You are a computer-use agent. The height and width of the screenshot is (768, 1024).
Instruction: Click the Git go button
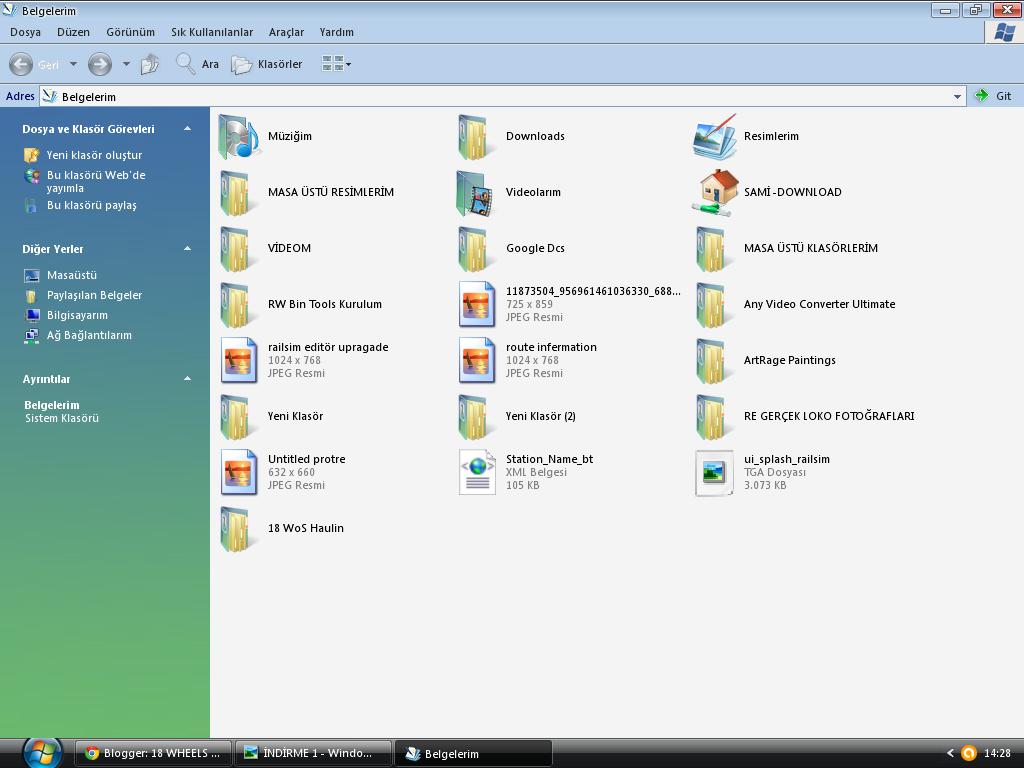click(993, 96)
